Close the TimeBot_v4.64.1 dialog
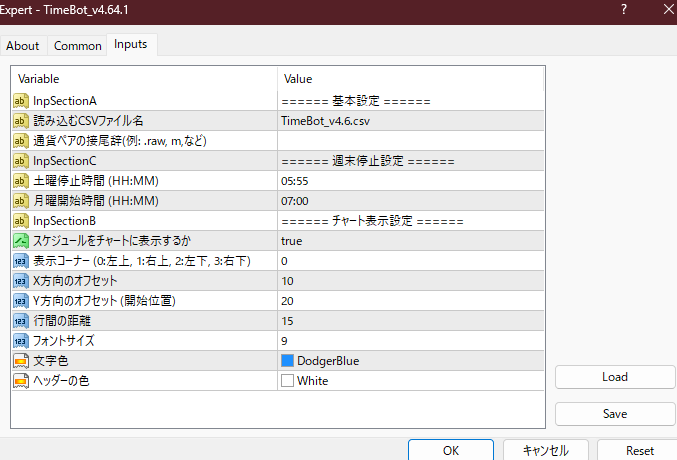Screen dimensions: 677x460 (x=668, y=10)
